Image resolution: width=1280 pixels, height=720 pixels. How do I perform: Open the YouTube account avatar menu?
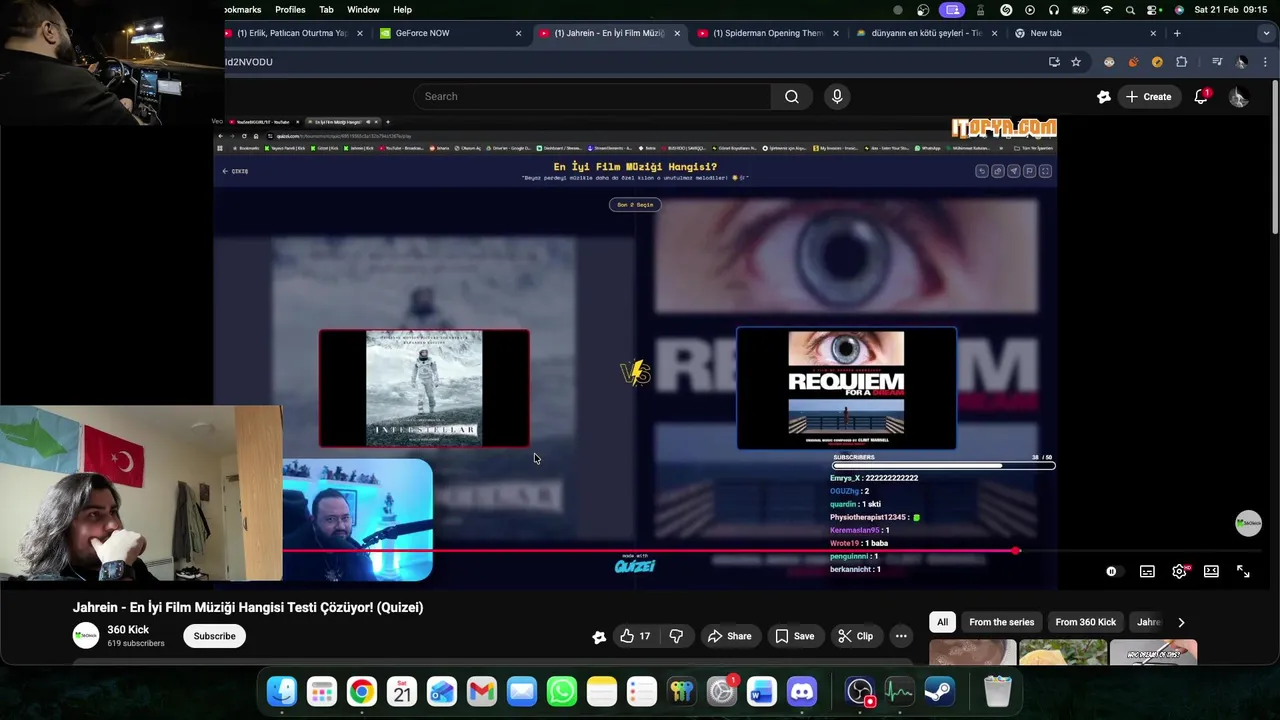pos(1238,97)
